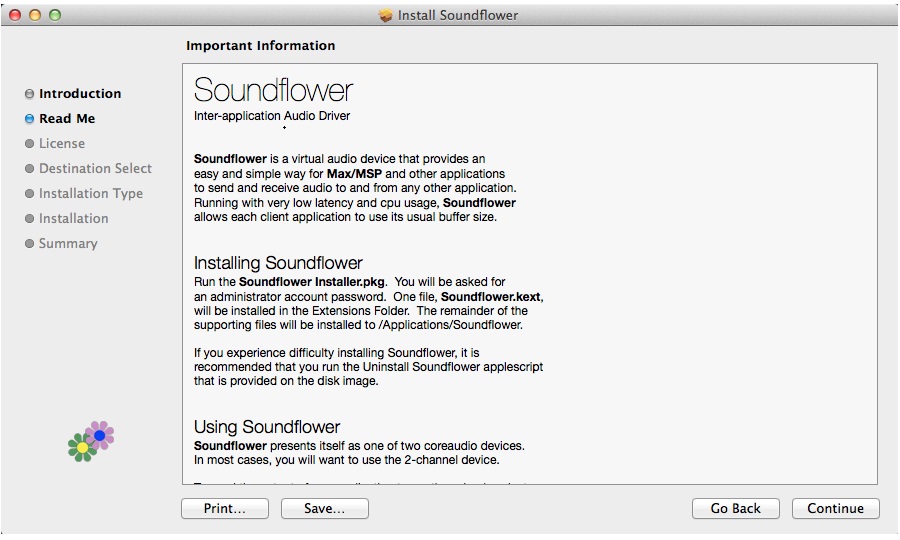Click the Destination Select step label
The width and height of the screenshot is (900, 540).
tap(95, 168)
